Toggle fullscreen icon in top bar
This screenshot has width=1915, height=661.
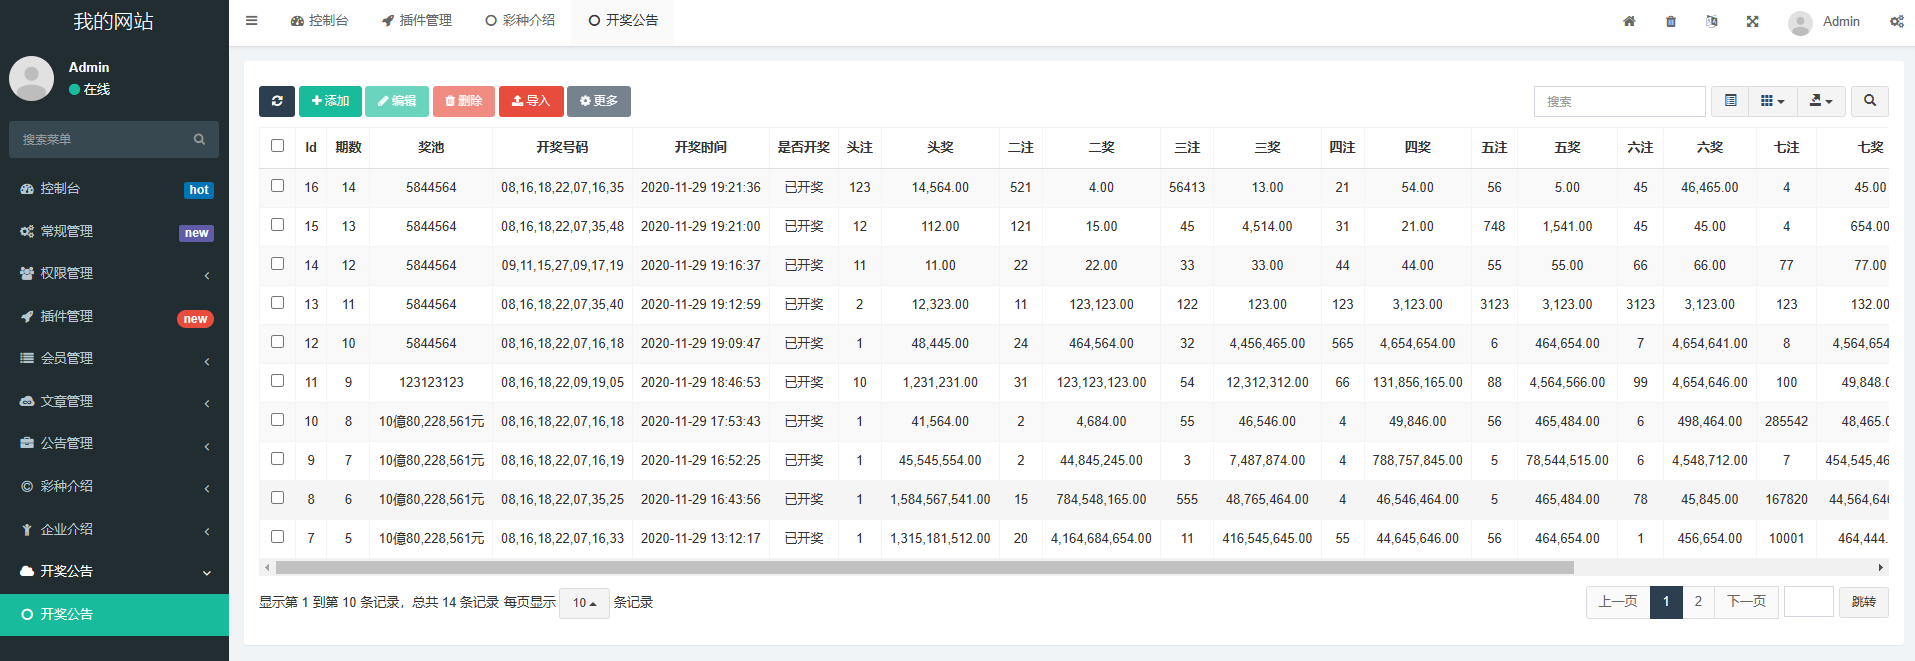(1753, 21)
